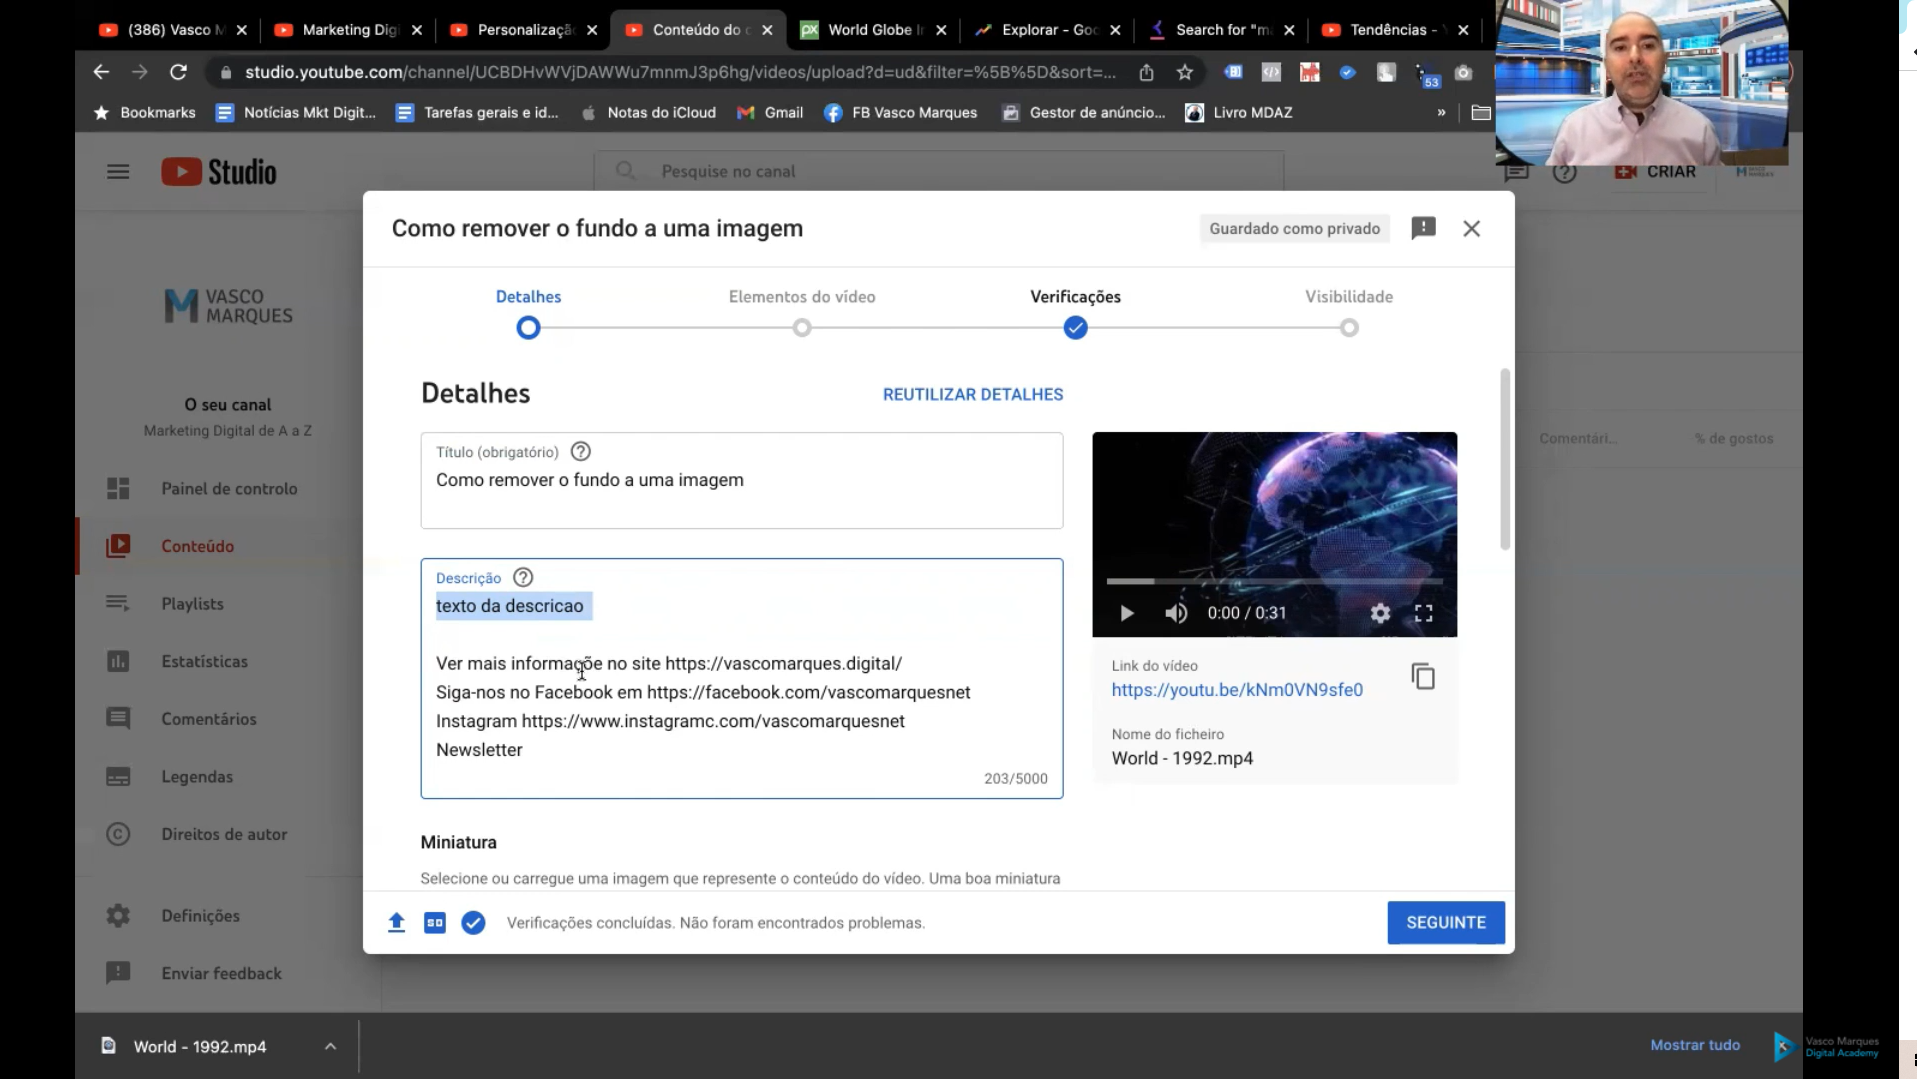This screenshot has height=1079, width=1917.
Task: Open the Painel de controlo section
Action: (x=229, y=488)
